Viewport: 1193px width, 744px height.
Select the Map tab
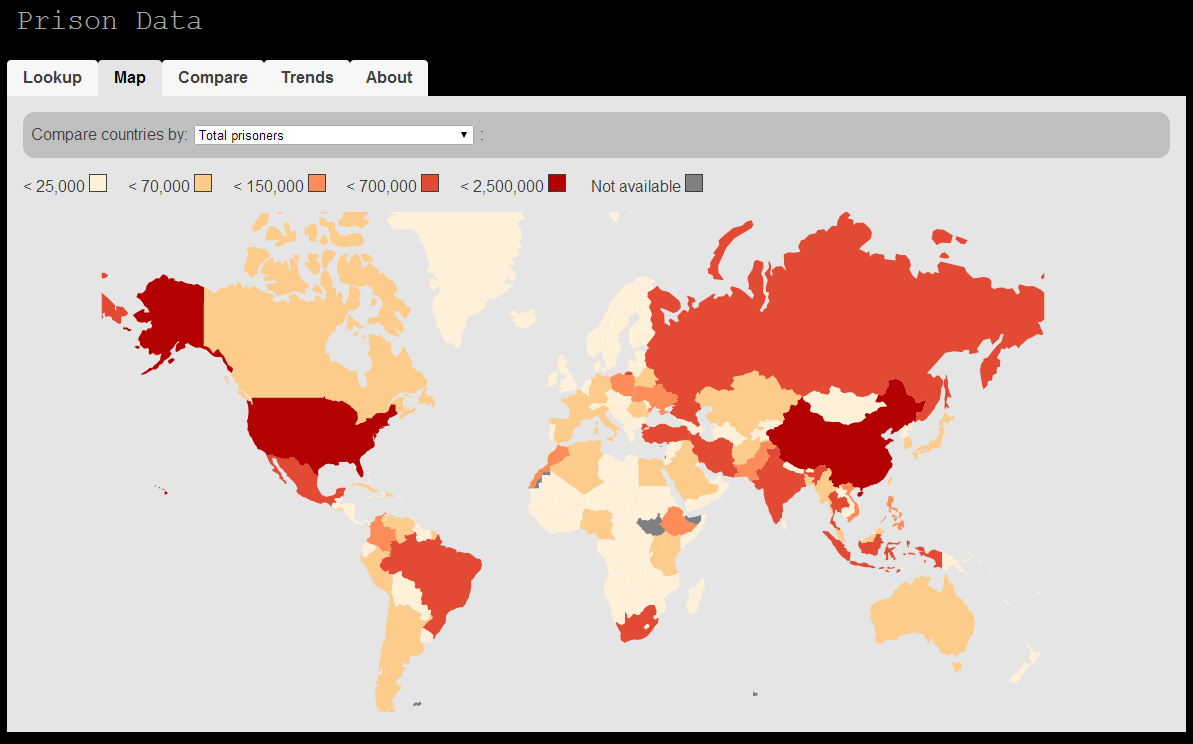(x=130, y=78)
